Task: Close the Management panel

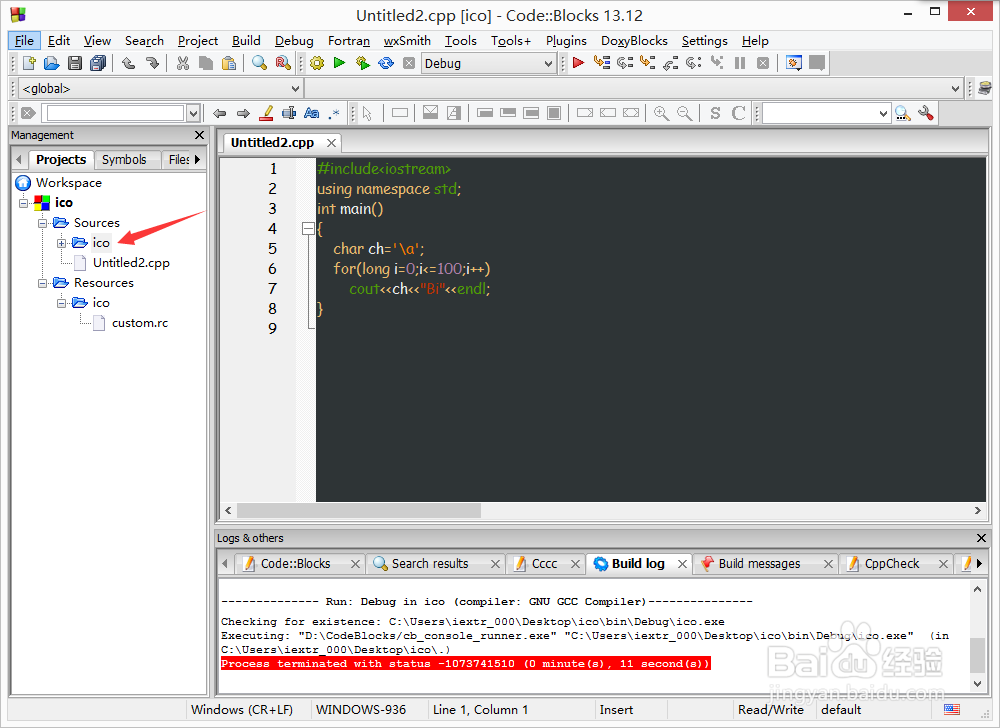Action: [x=199, y=135]
